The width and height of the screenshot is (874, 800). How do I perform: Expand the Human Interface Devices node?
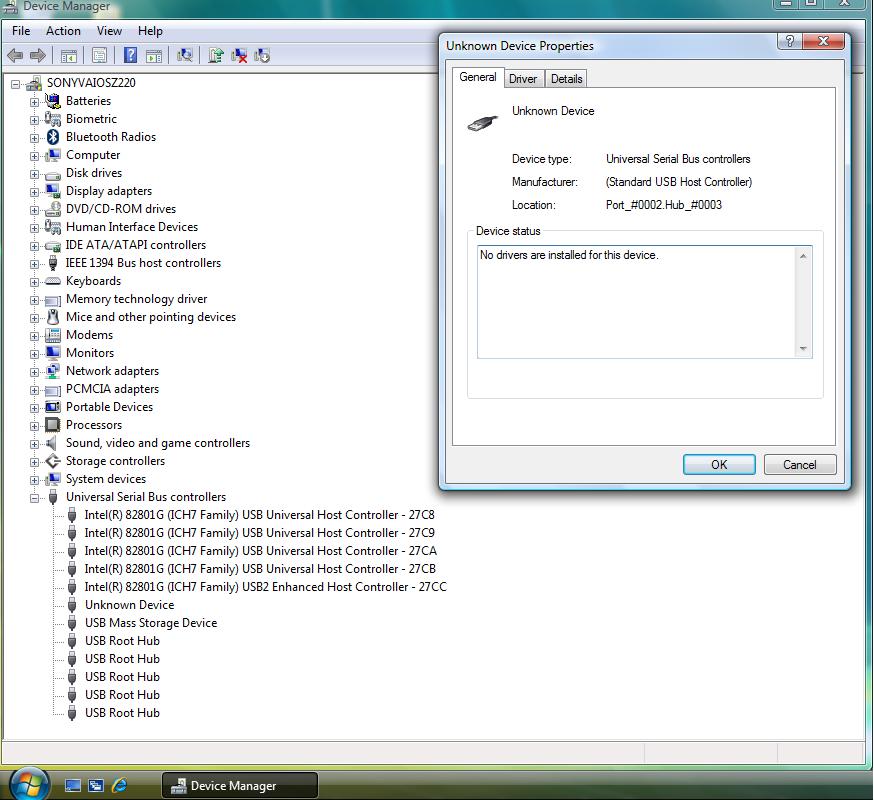(35, 228)
